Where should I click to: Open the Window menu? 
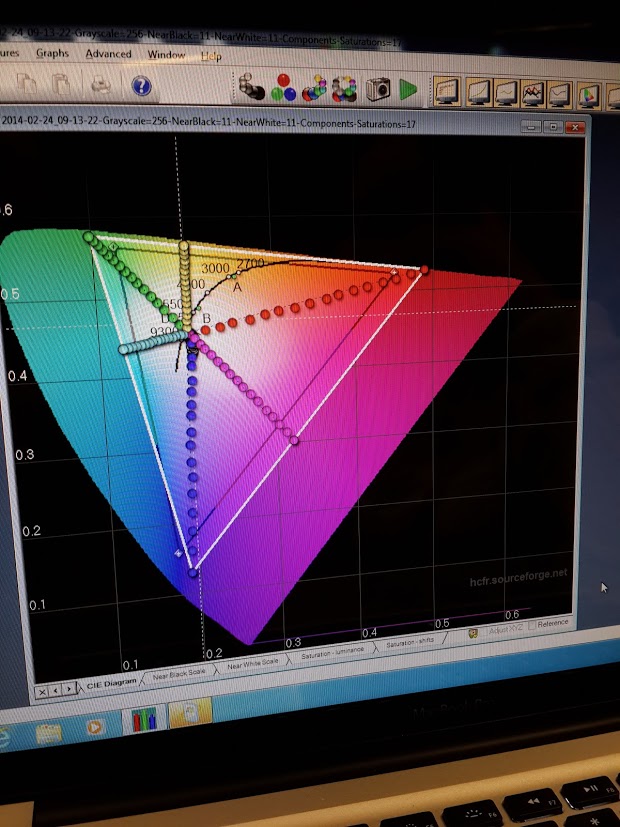point(166,54)
